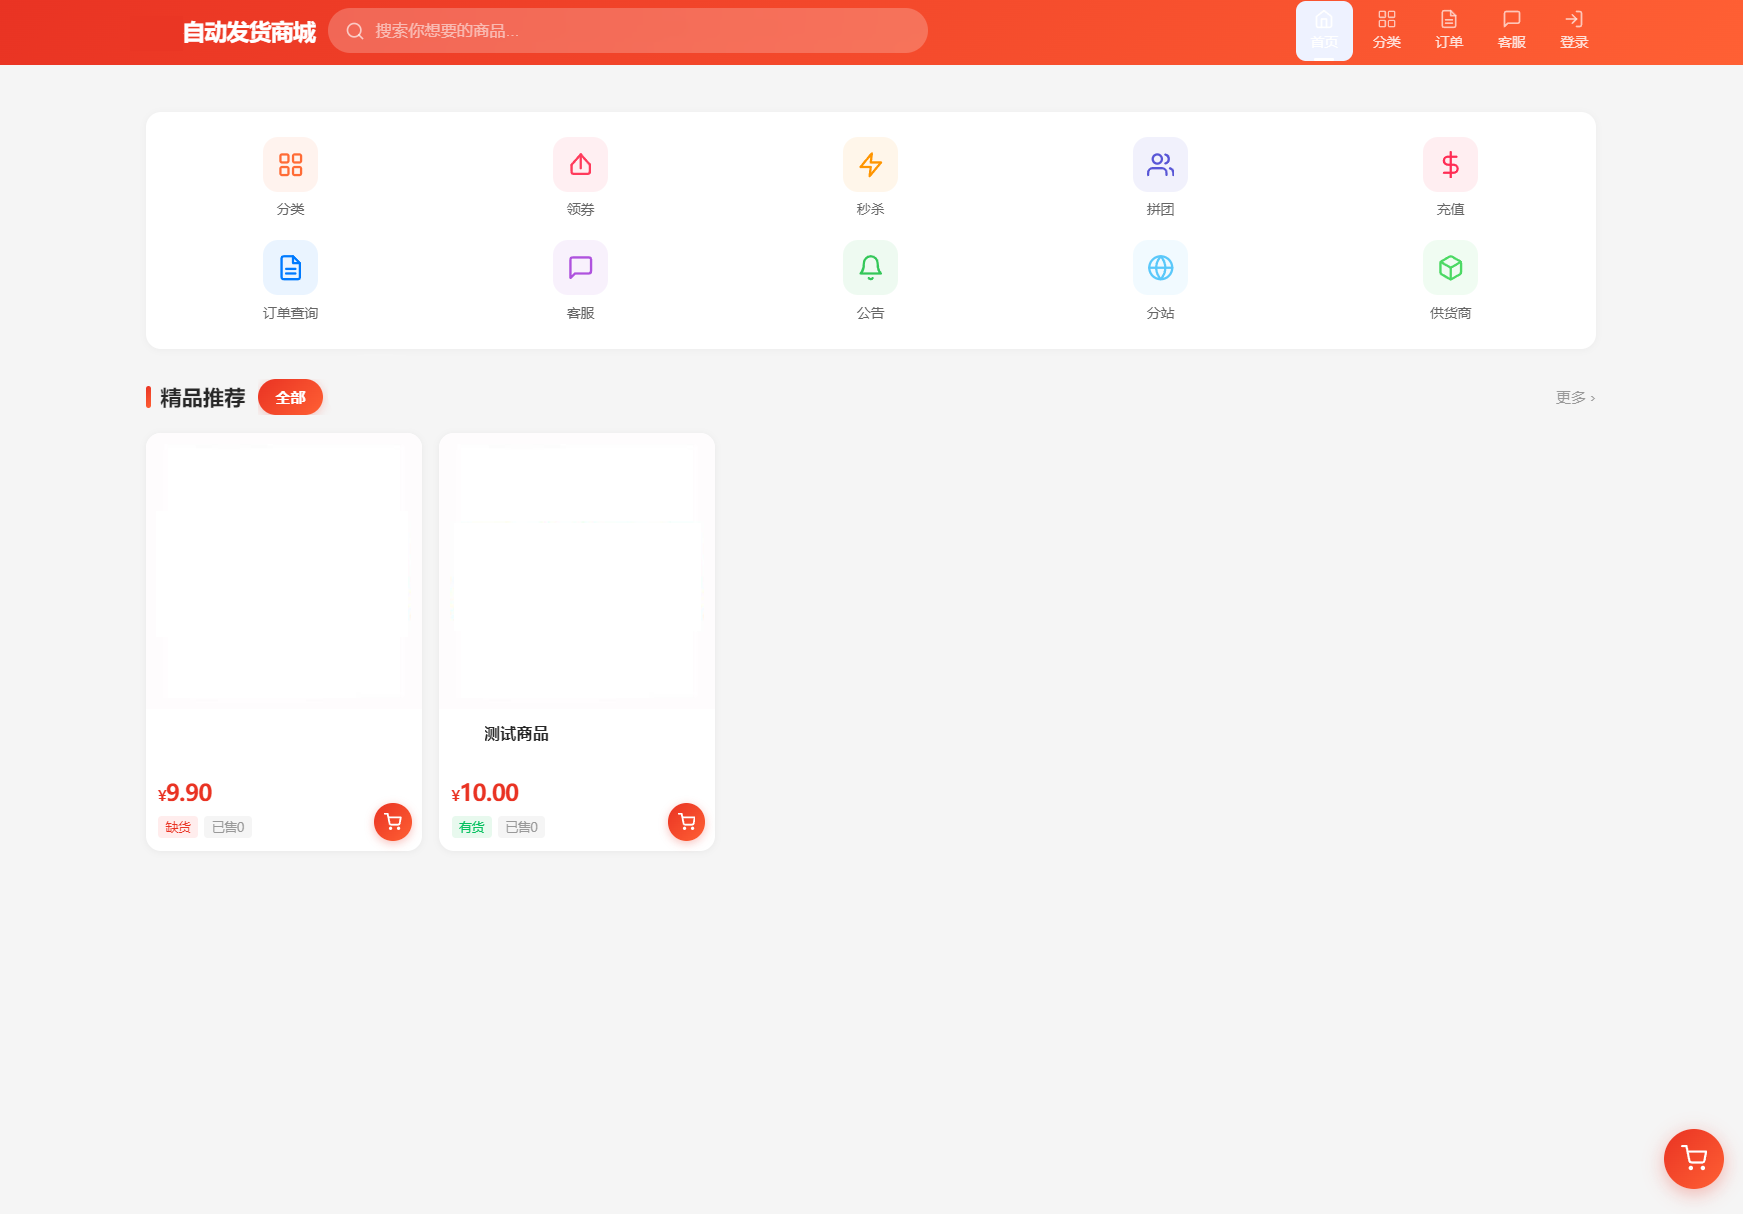Open the 秒杀 flash sale icon

pos(870,165)
